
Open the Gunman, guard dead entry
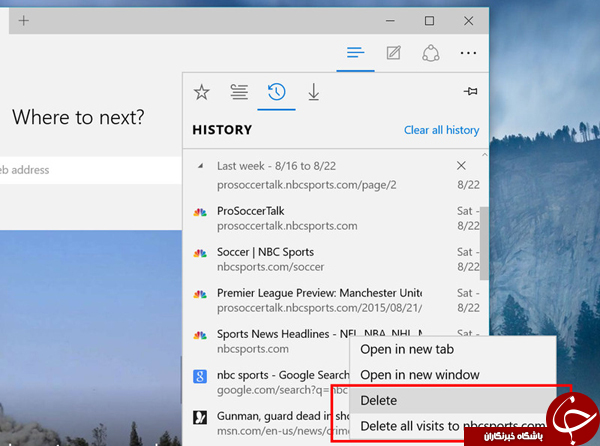pyautogui.click(x=267, y=423)
